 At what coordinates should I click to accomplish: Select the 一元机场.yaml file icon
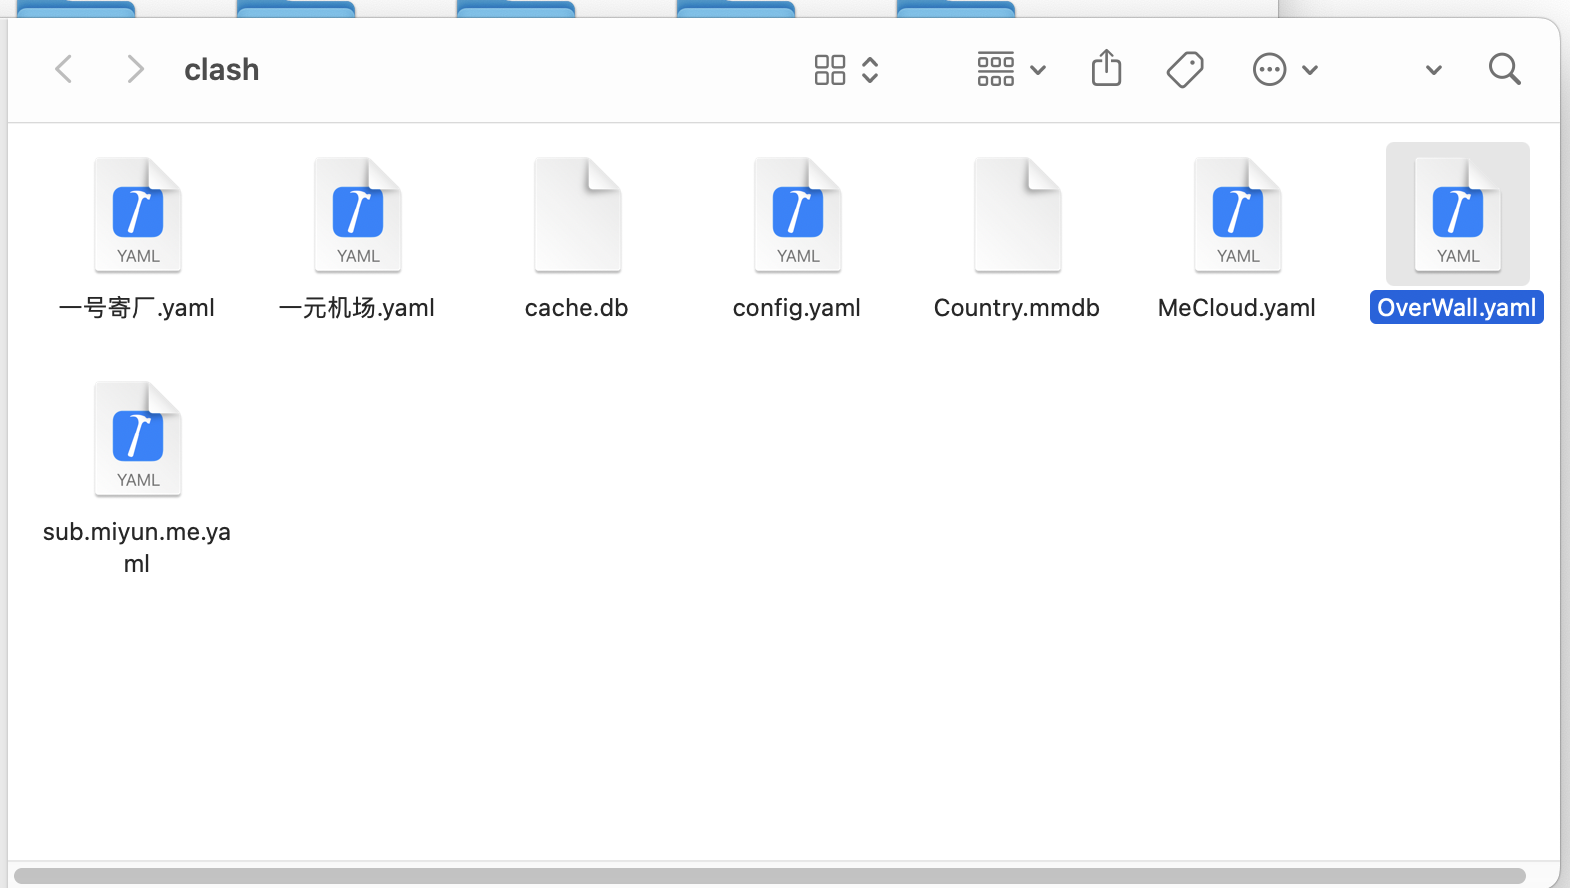[x=358, y=215]
